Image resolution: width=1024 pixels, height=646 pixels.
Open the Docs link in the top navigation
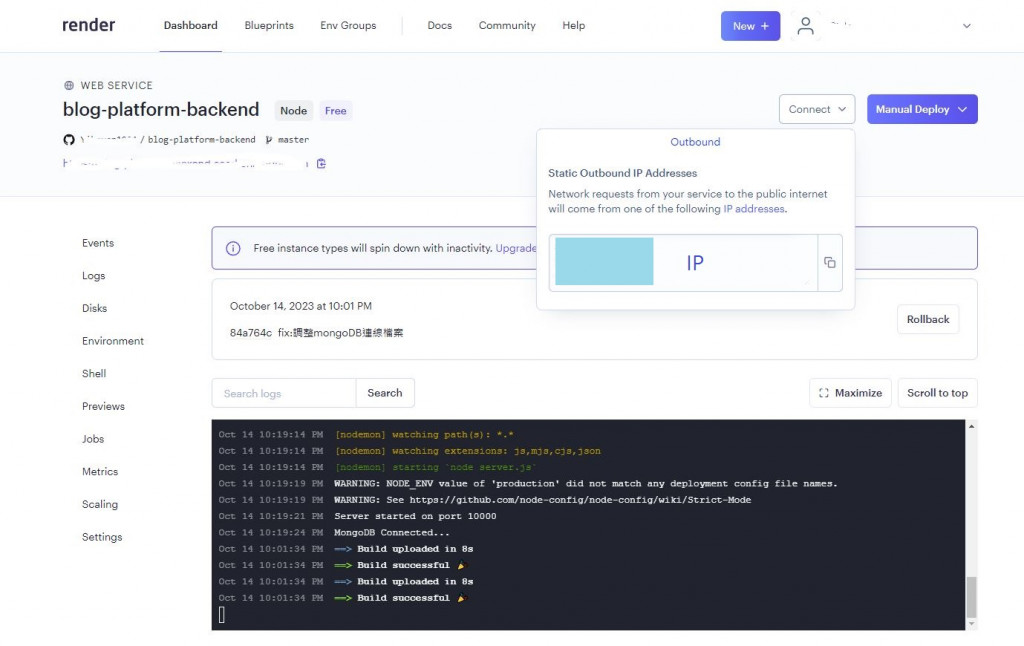point(440,25)
